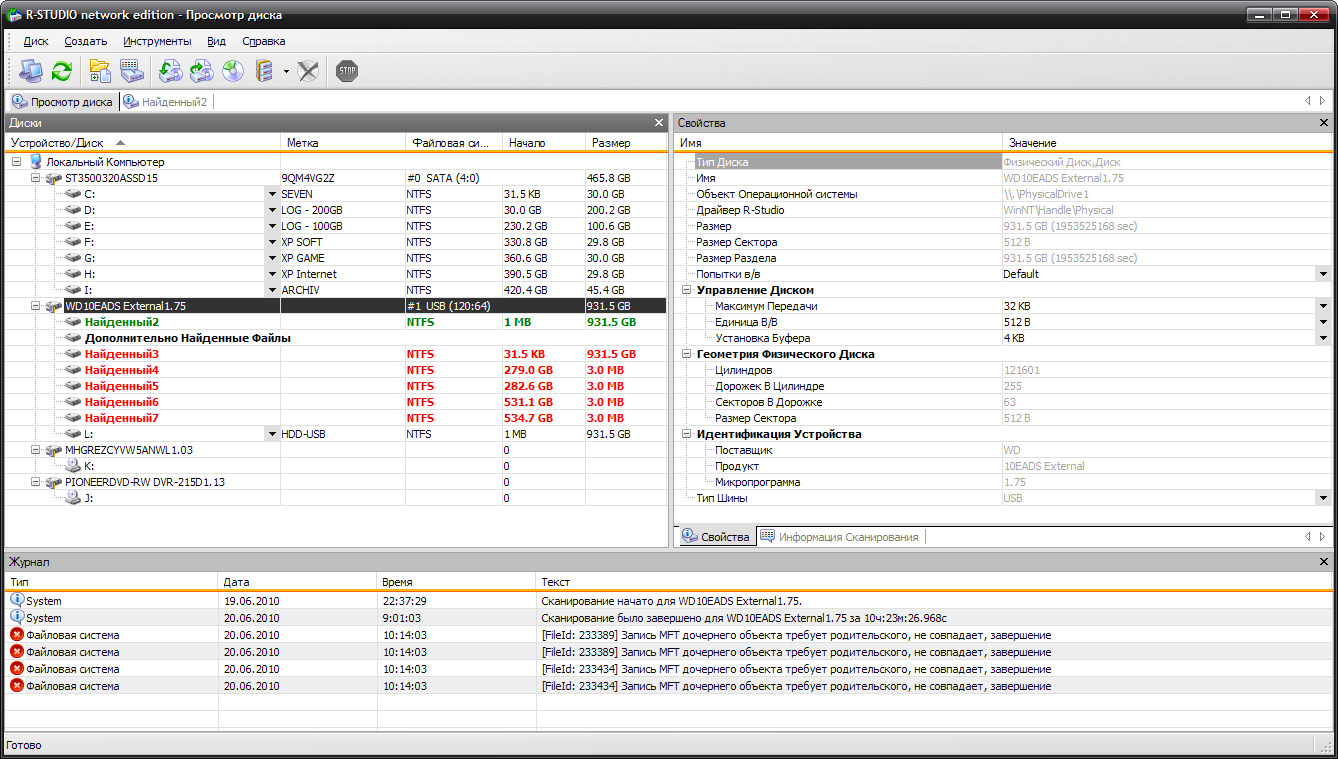This screenshot has width=1338, height=759.
Task: Sort by the Метка column header
Action: pyautogui.click(x=343, y=143)
